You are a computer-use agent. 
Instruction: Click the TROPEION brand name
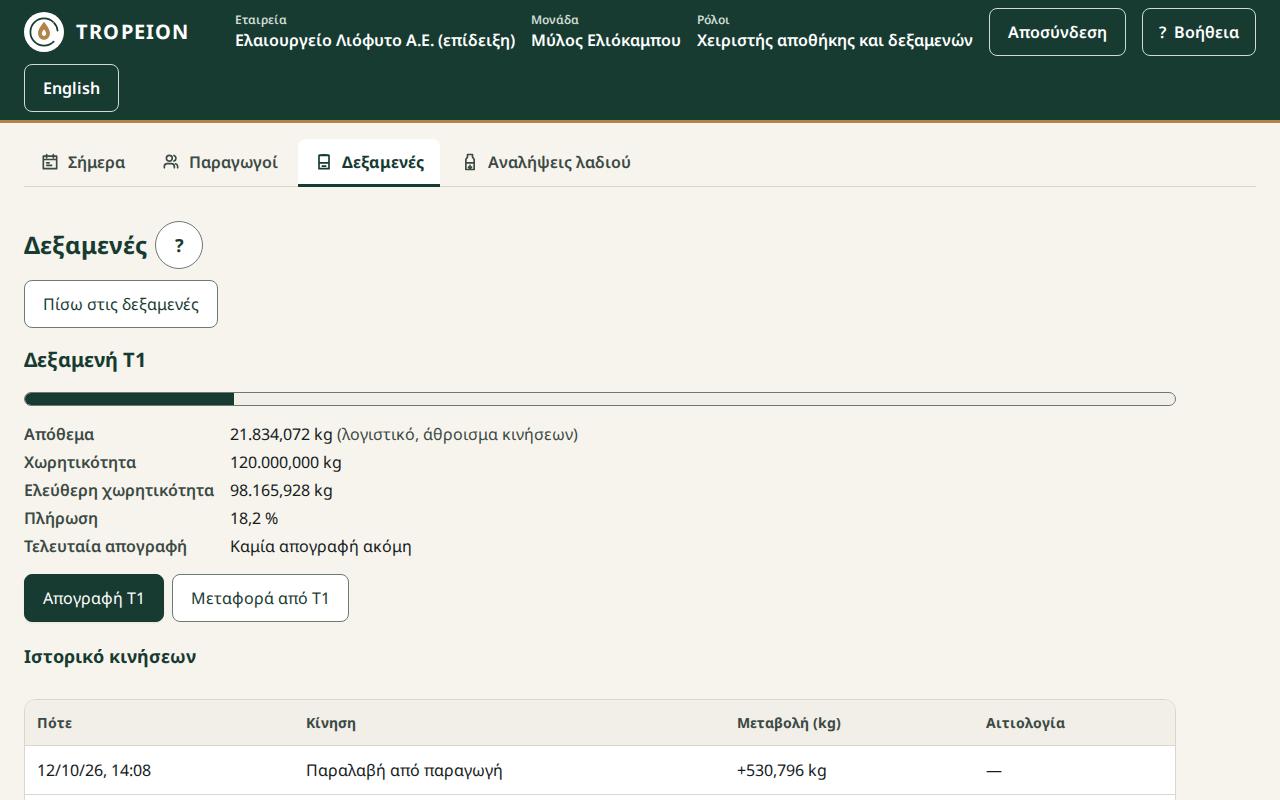click(x=132, y=32)
